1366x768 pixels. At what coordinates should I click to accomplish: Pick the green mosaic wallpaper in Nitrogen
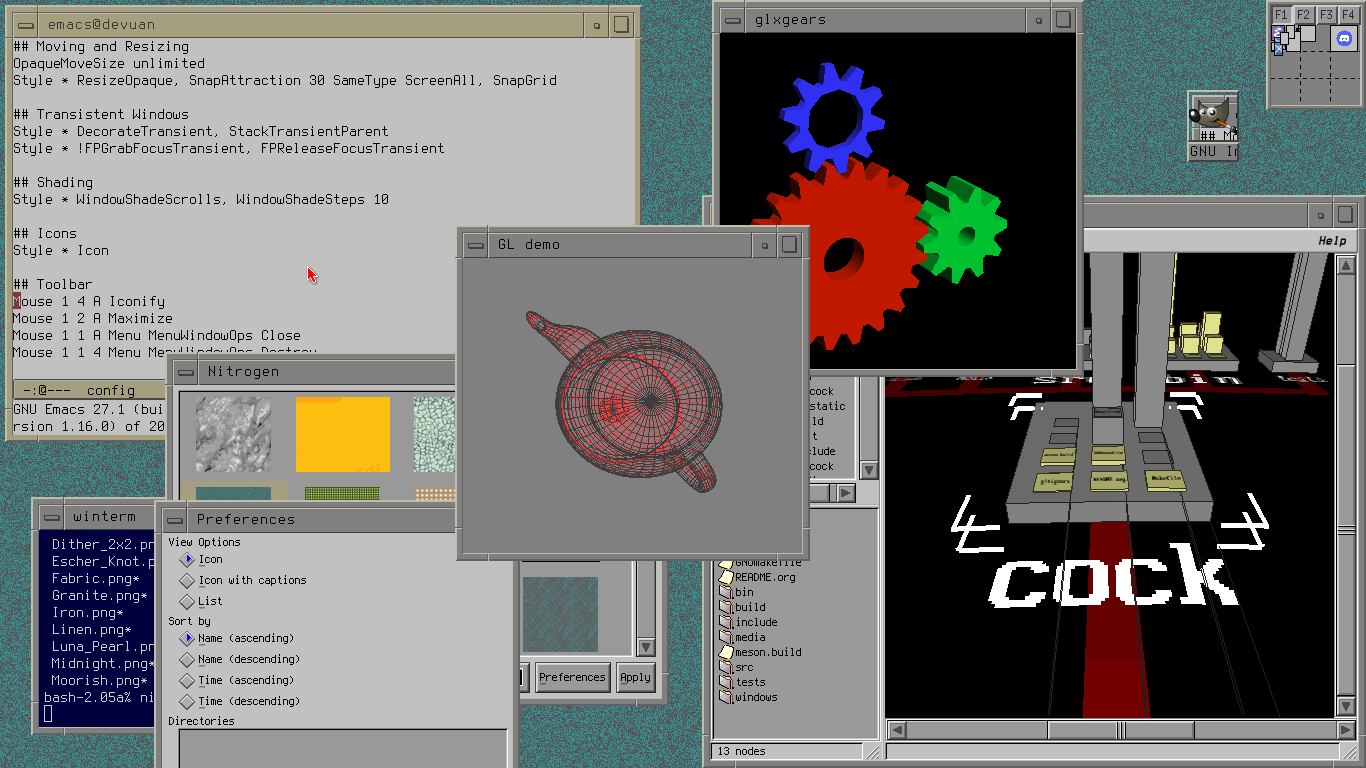(434, 434)
